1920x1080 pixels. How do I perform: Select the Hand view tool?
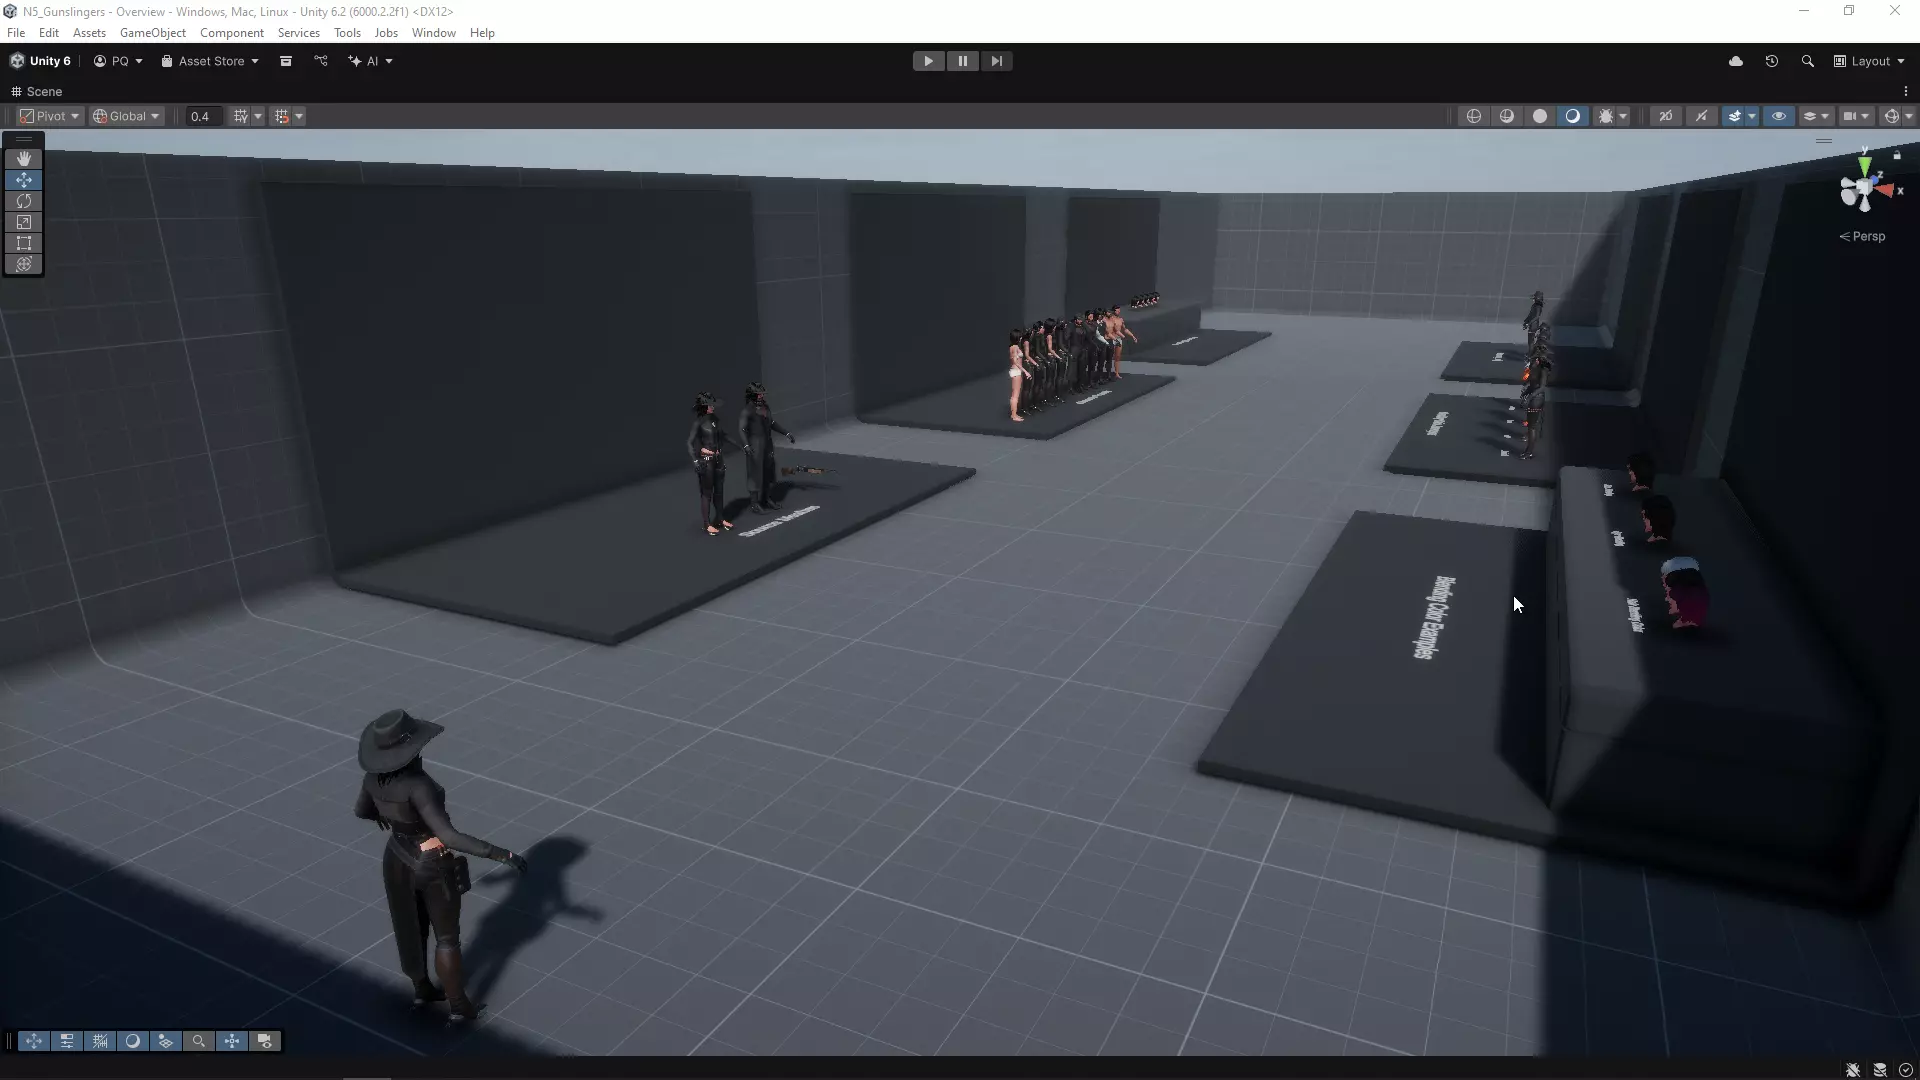click(24, 159)
